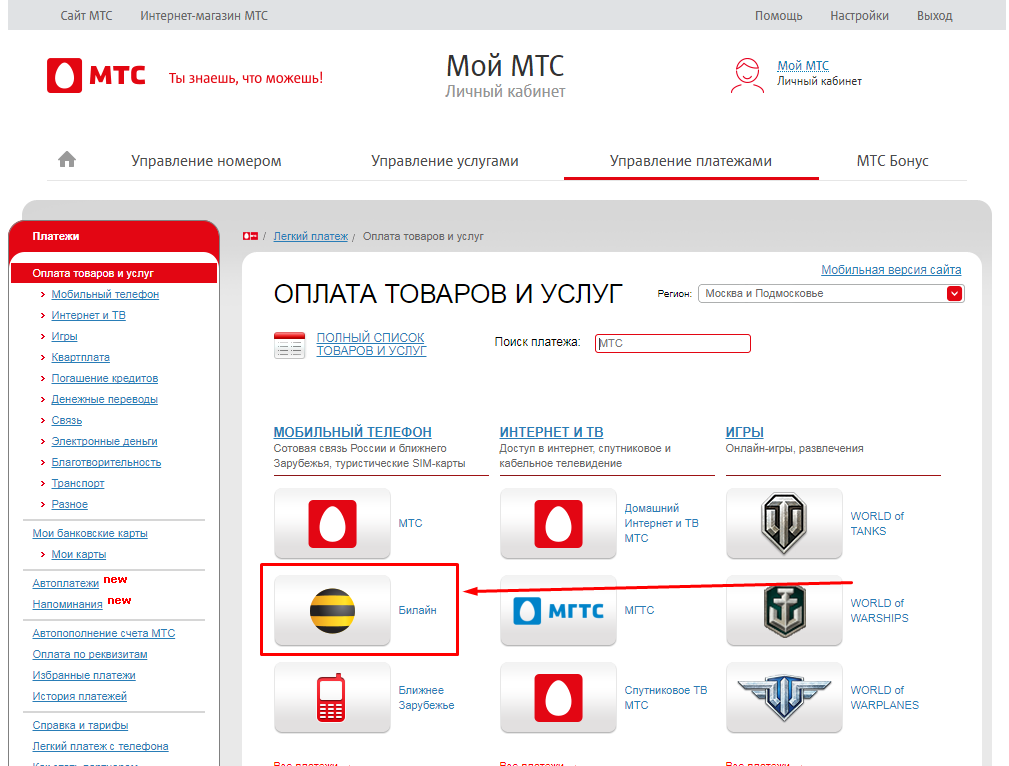Viewport: 1009px width, 766px height.
Task: Open the МОБИЛЬНЫЙ ТЕЛЕФОН category heading
Action: (x=353, y=433)
